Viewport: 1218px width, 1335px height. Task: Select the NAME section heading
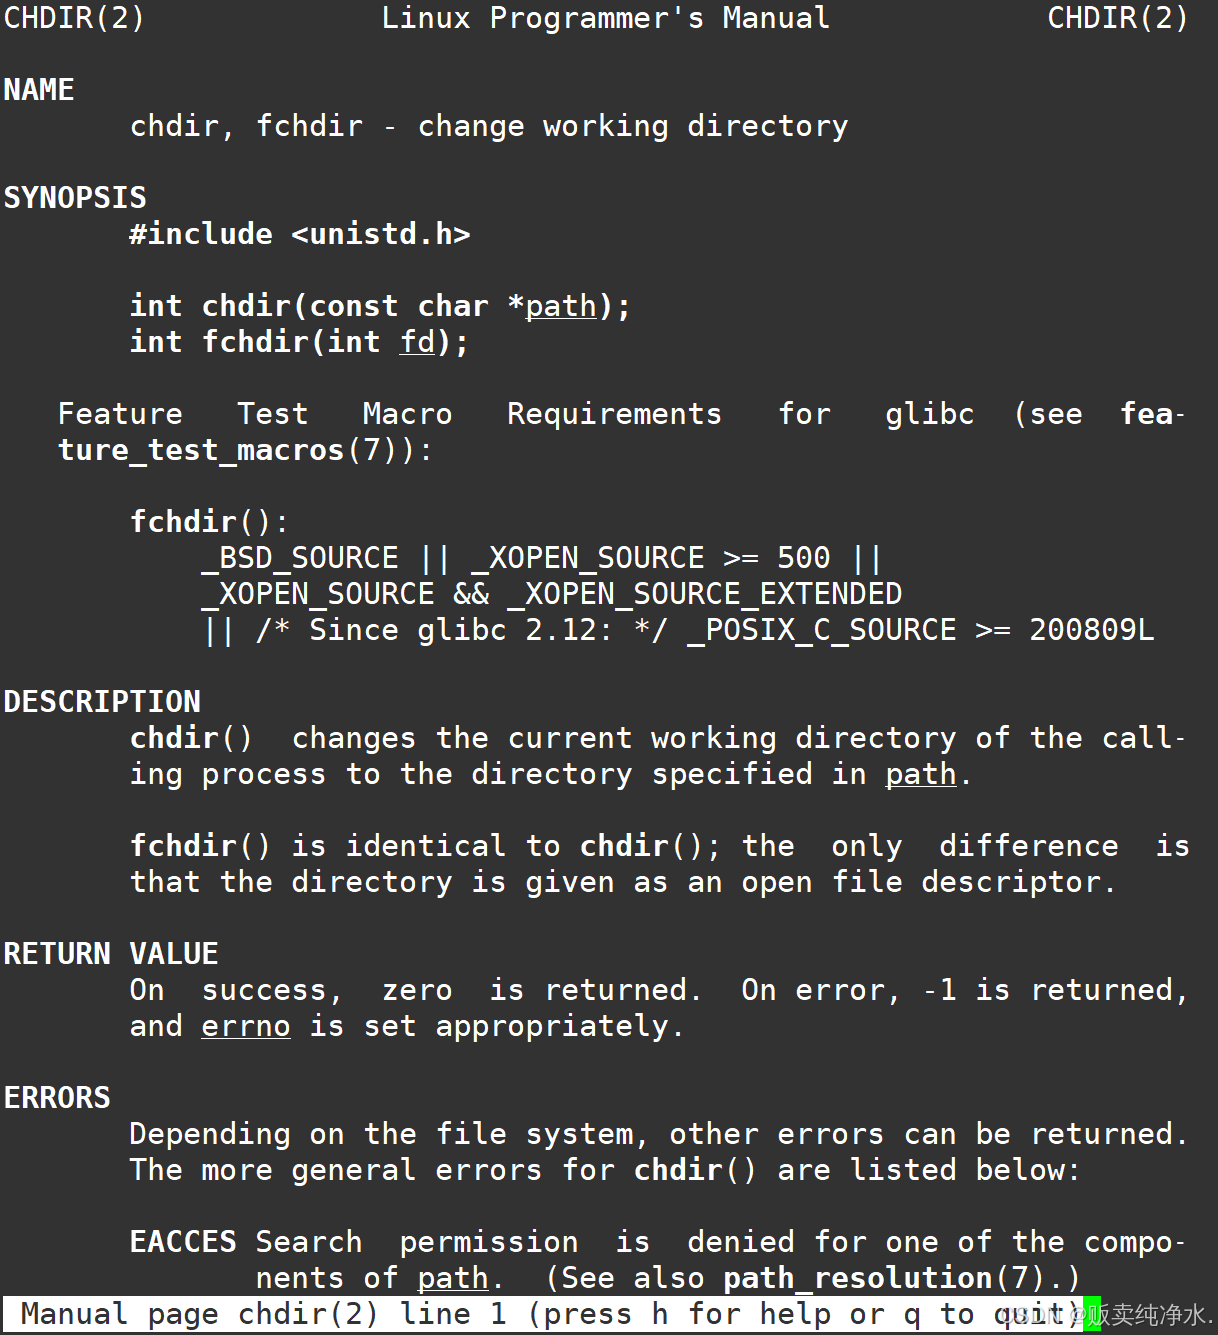[x=39, y=90]
